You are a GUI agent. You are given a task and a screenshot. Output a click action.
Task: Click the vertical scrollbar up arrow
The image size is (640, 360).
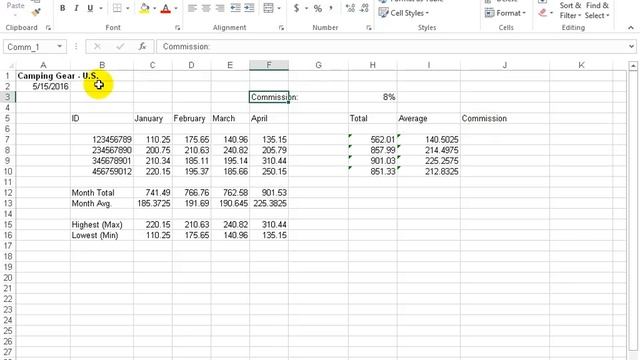tap(633, 66)
